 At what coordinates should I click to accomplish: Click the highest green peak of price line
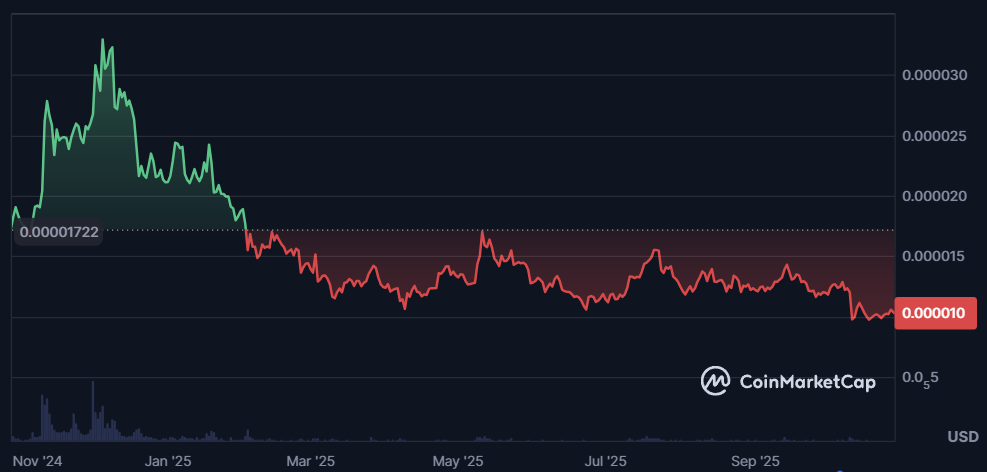click(x=103, y=39)
